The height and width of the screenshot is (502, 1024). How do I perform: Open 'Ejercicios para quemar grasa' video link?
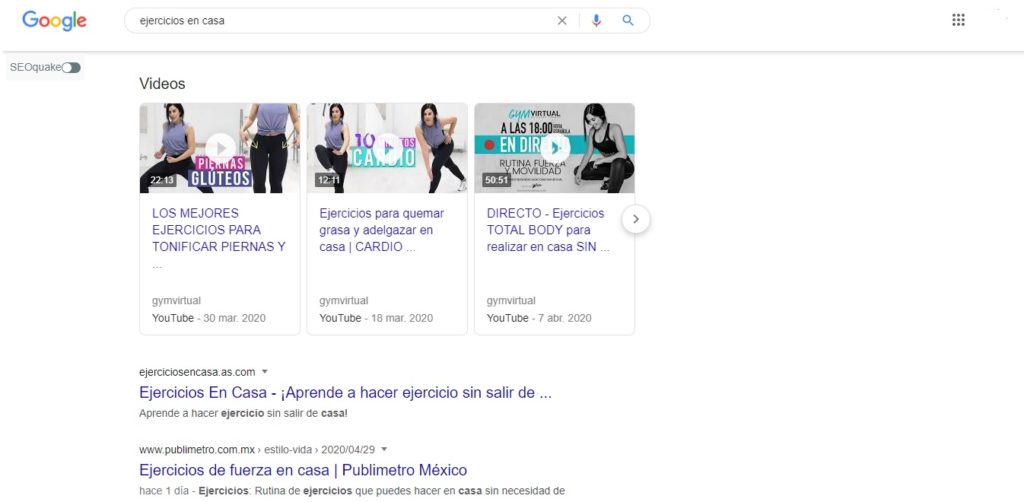[382, 230]
